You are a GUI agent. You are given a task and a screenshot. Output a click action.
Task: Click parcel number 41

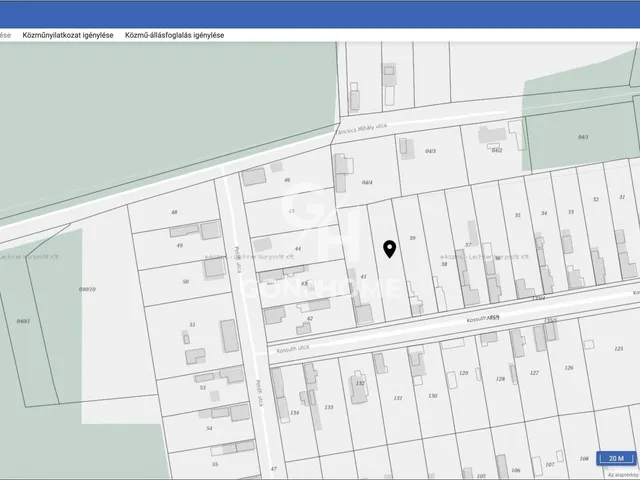coord(363,276)
